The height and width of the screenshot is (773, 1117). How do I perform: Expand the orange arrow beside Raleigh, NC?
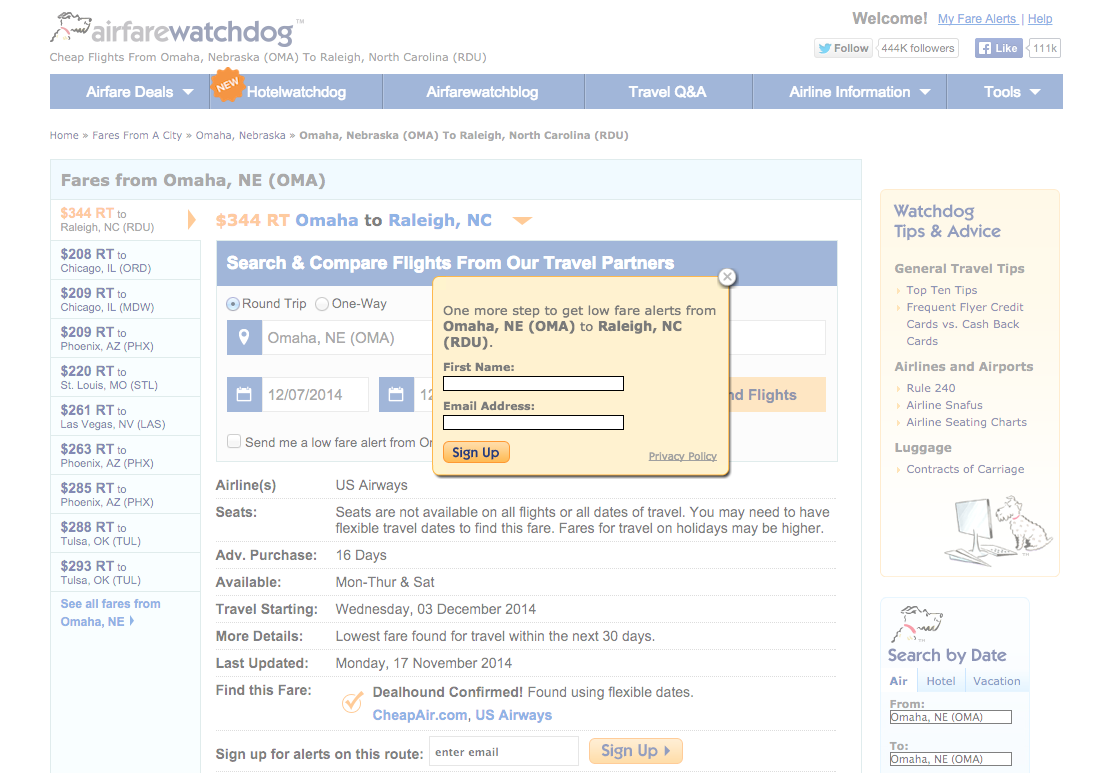[x=522, y=221]
